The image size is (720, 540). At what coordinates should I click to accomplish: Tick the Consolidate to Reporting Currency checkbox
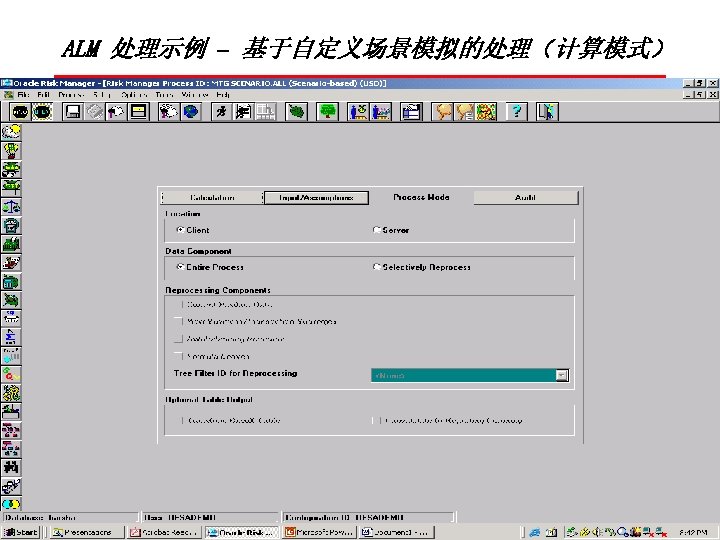point(377,420)
